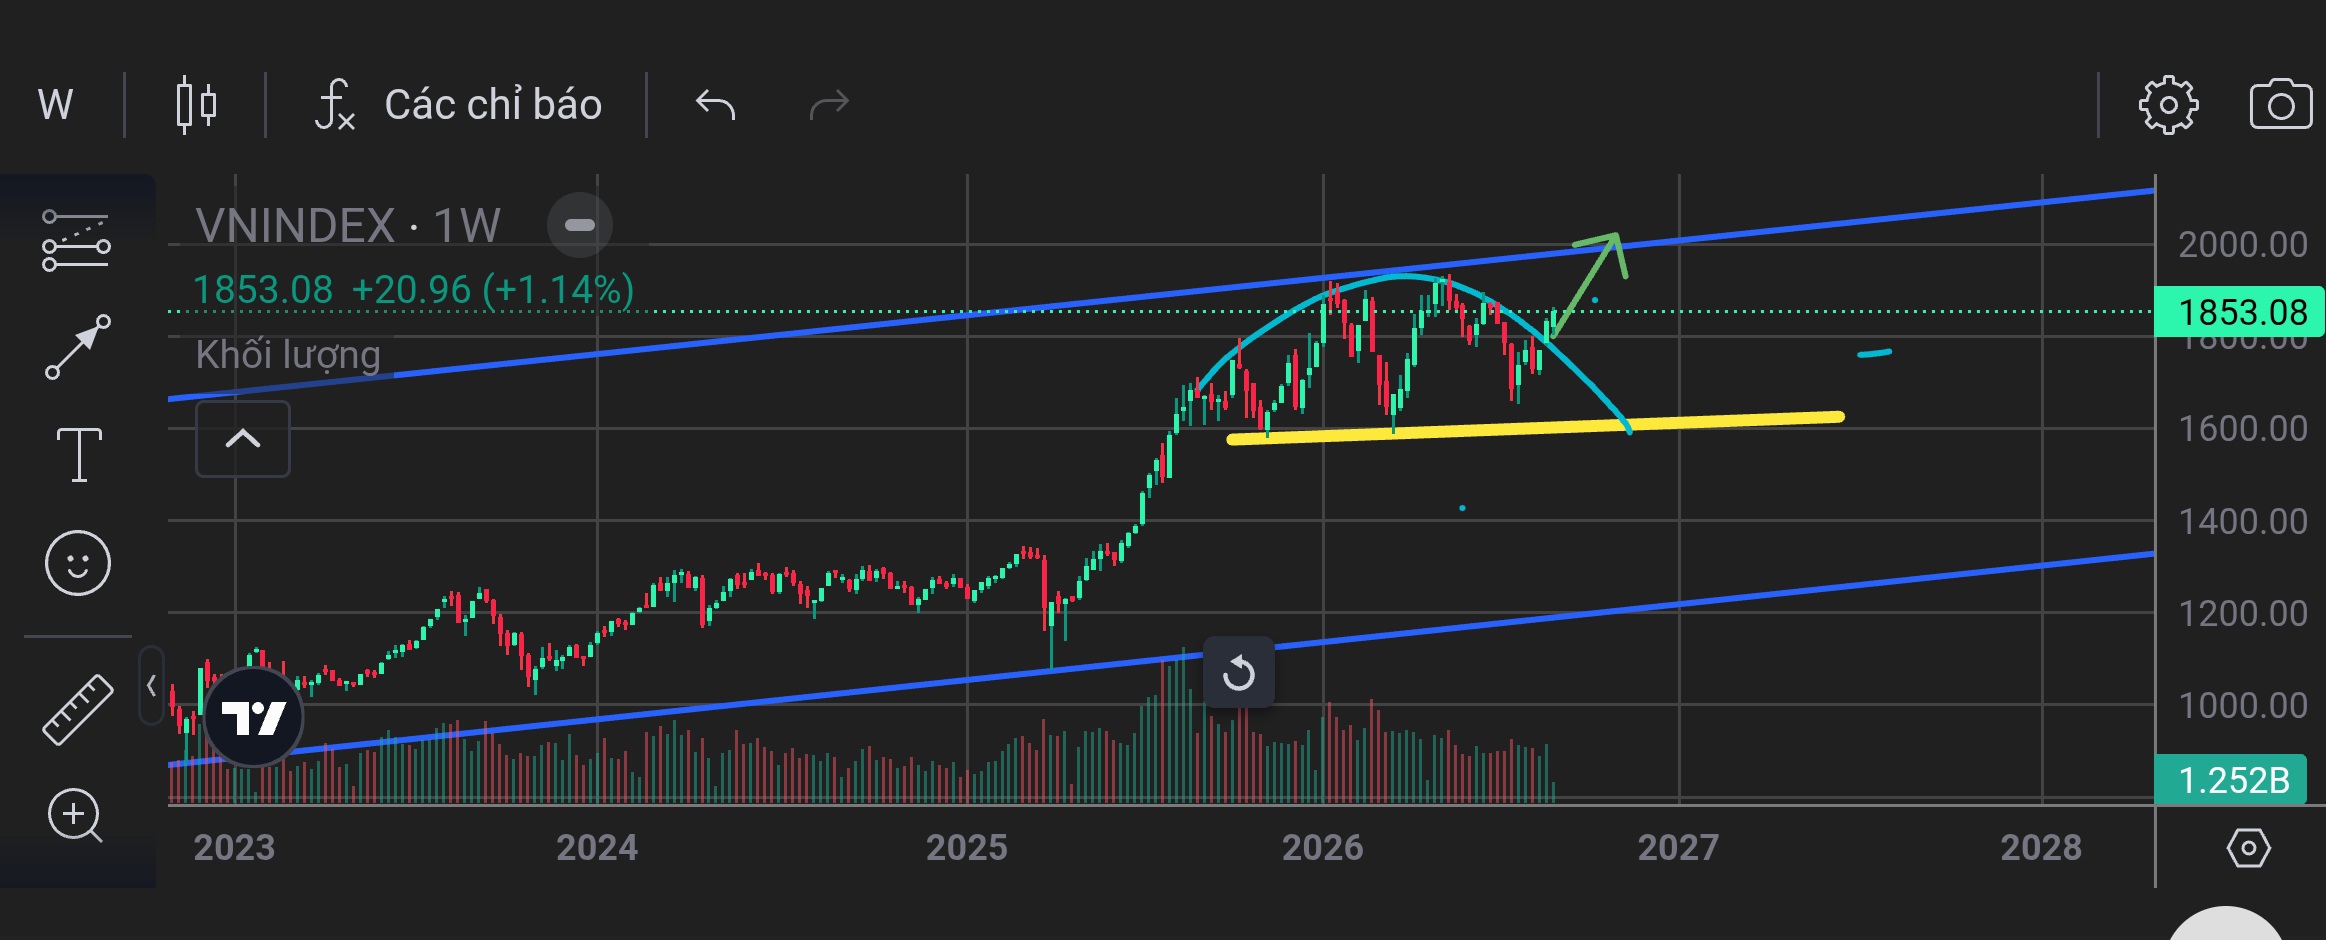Select the arrow drawing tool
The height and width of the screenshot is (940, 2326).
pos(78,347)
